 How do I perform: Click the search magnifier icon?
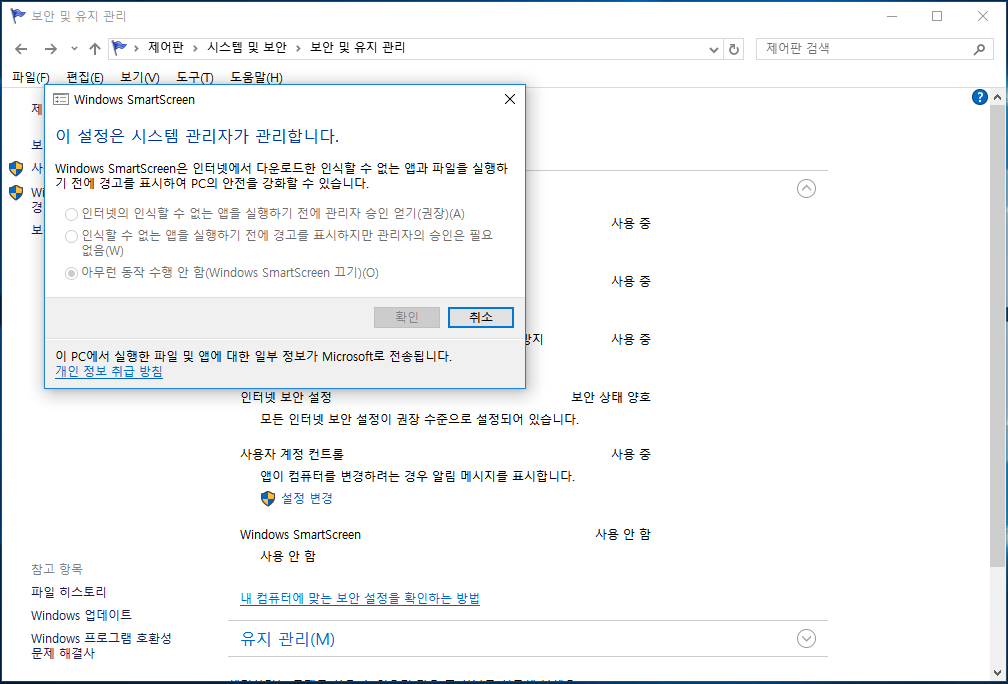(980, 48)
